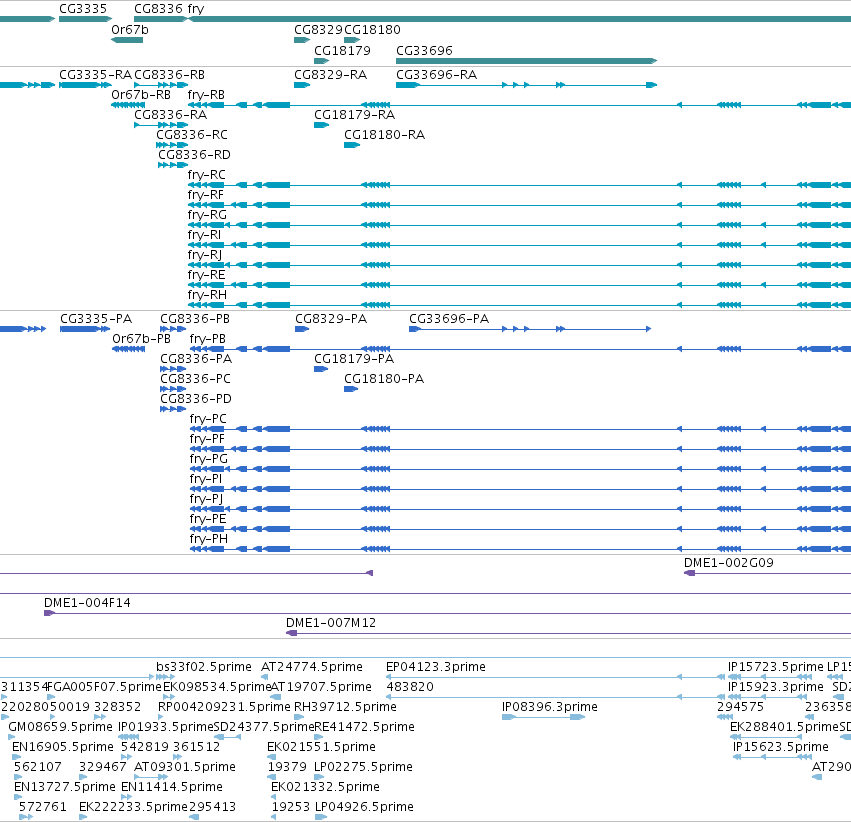
Task: Click the fry-PE protein label
Action: 208,519
